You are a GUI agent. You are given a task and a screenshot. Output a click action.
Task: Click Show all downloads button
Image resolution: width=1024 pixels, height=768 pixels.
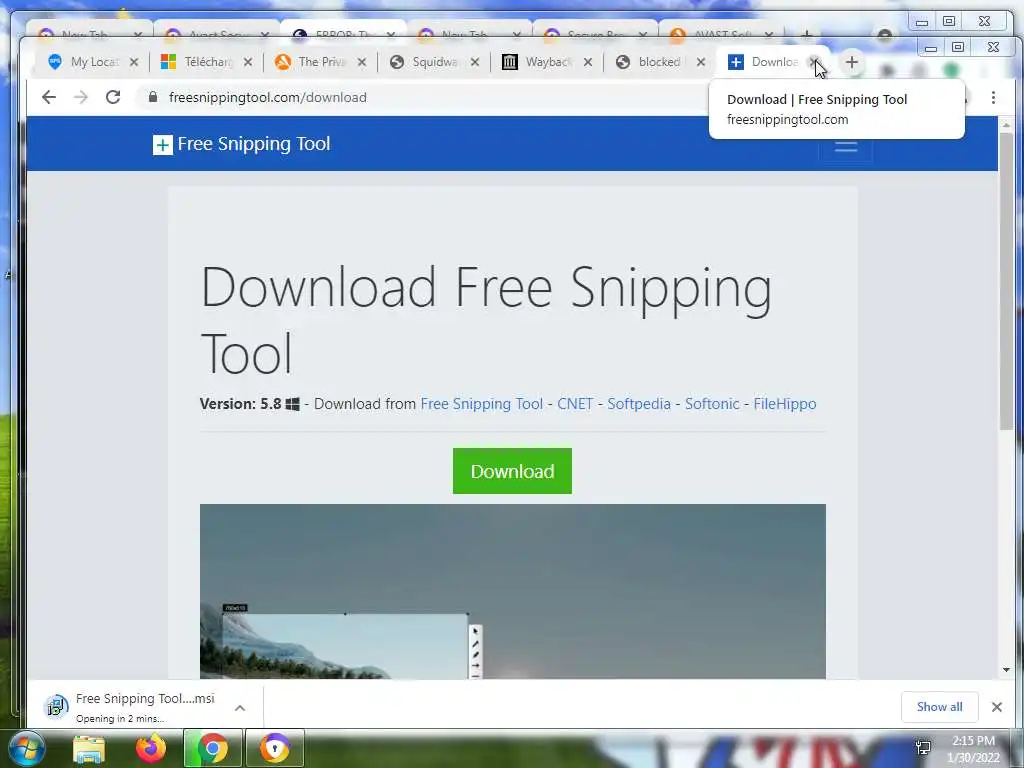(939, 707)
